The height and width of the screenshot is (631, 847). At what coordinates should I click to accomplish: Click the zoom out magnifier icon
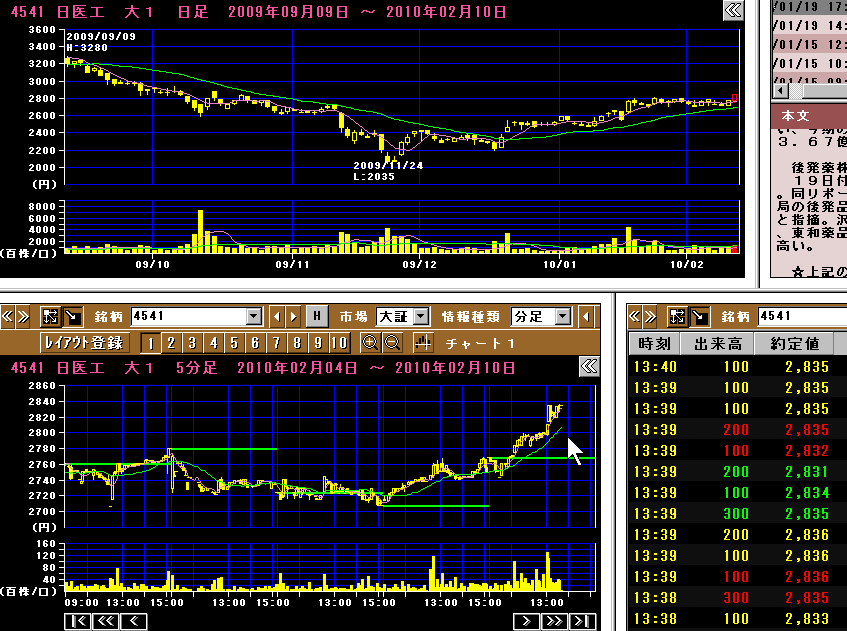coord(391,343)
